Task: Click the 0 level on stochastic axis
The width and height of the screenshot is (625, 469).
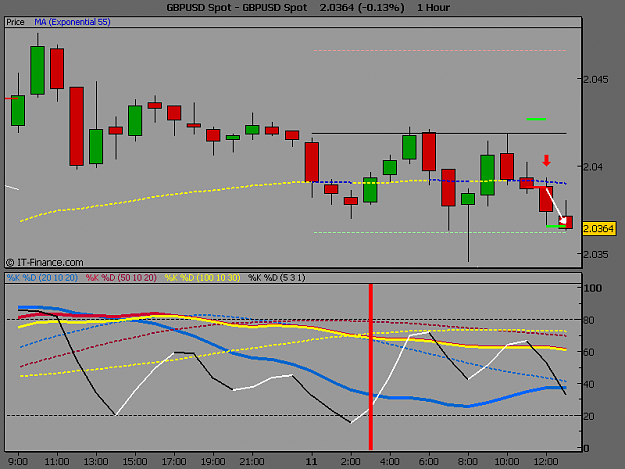Action: (x=586, y=448)
